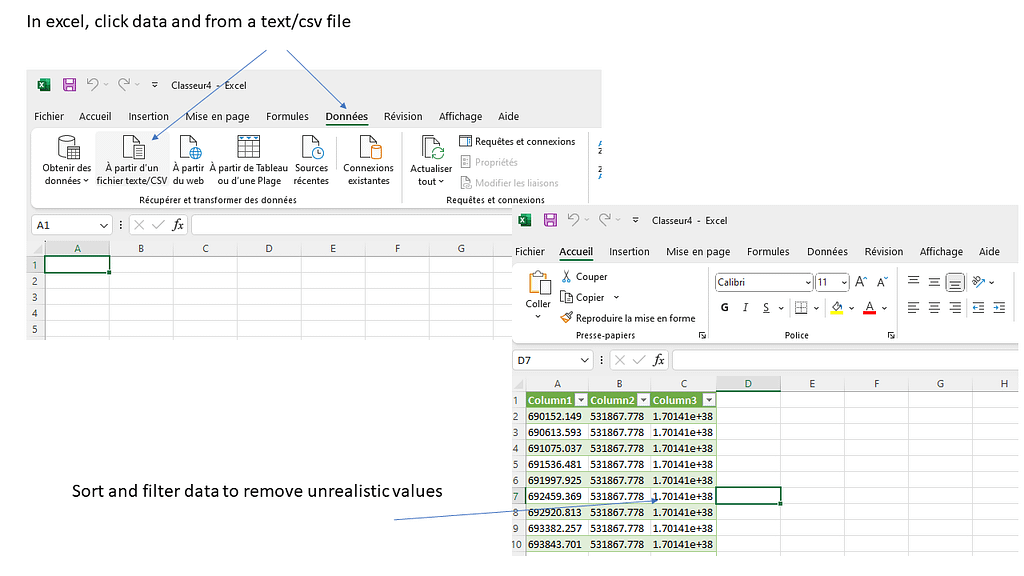Toggle bold (G) formatting
This screenshot has width=1024, height=576.
pos(723,308)
